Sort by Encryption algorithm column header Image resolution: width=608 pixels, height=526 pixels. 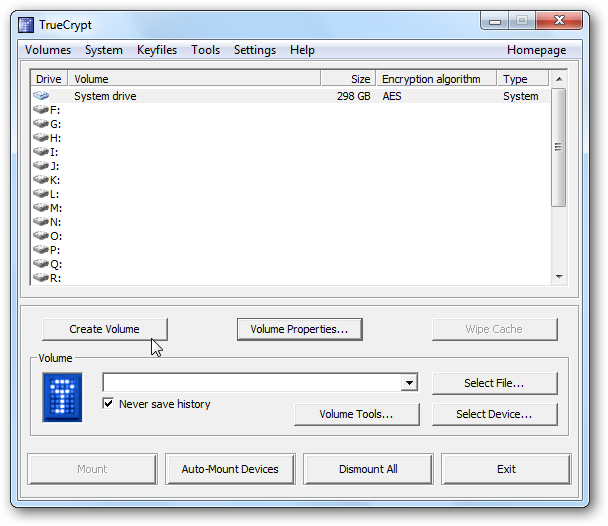point(437,79)
